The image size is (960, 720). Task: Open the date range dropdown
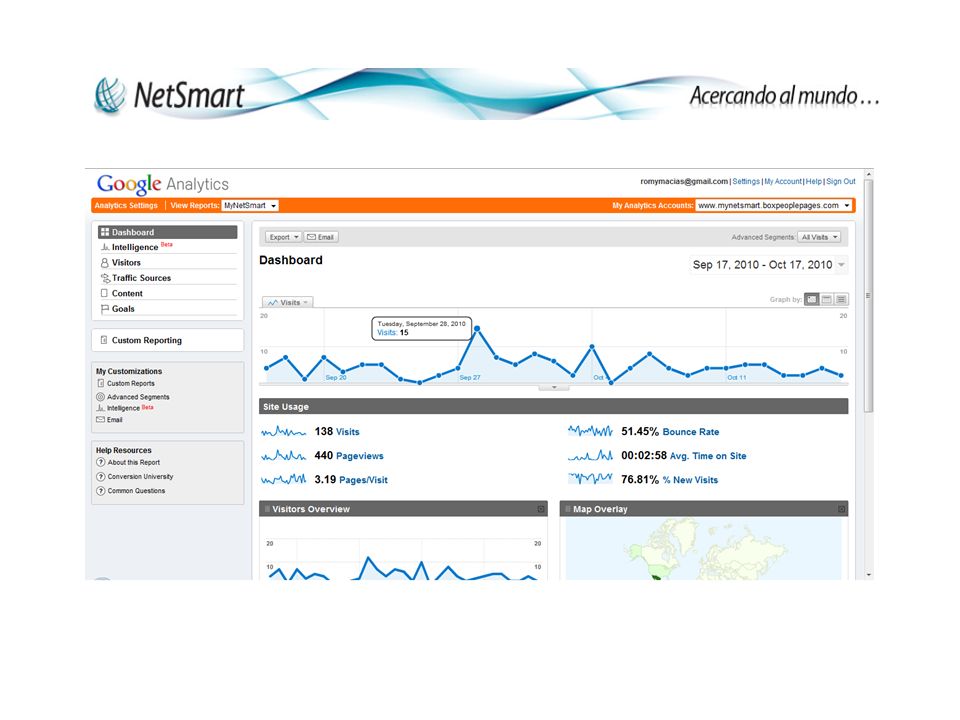click(x=768, y=264)
